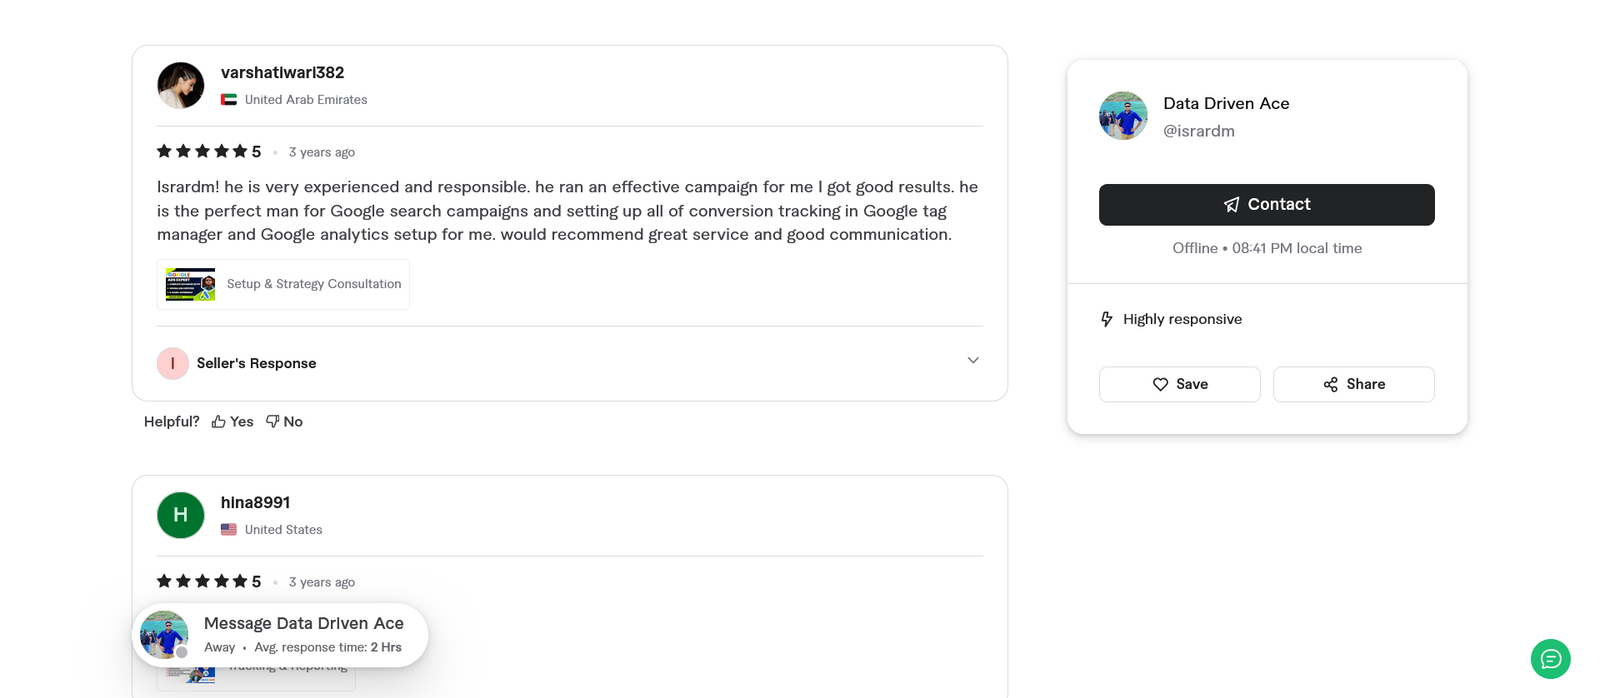The image size is (1600, 698).
Task: Click Data Driven Ace's profile picture
Action: click(x=1122, y=115)
